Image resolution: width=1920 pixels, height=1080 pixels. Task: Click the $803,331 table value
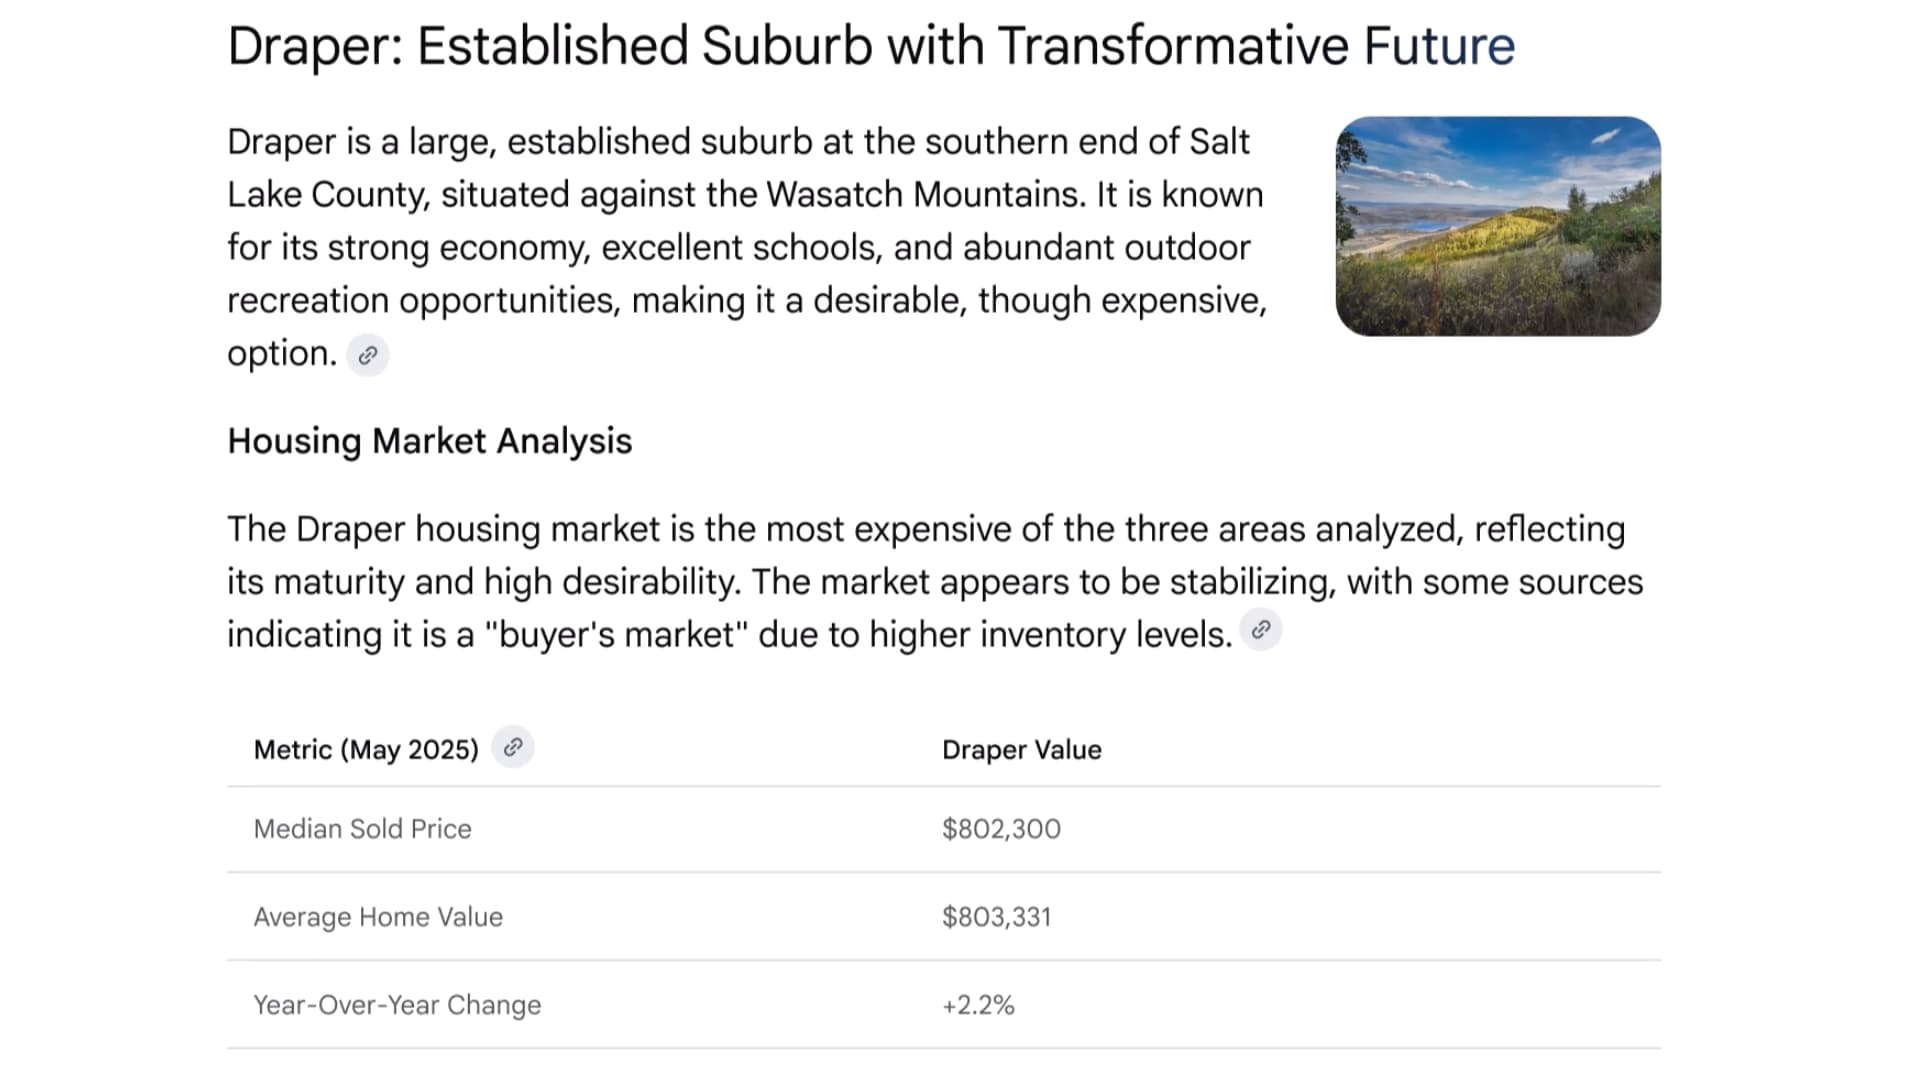(x=996, y=917)
